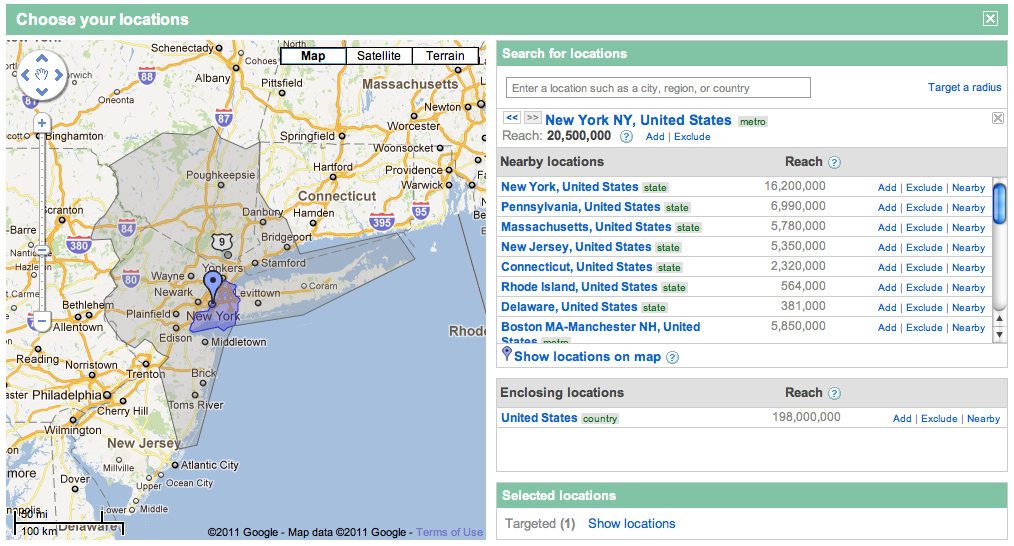Screen dimensions: 1014x546
Task: Open the map Terms of Use link
Action: [449, 532]
